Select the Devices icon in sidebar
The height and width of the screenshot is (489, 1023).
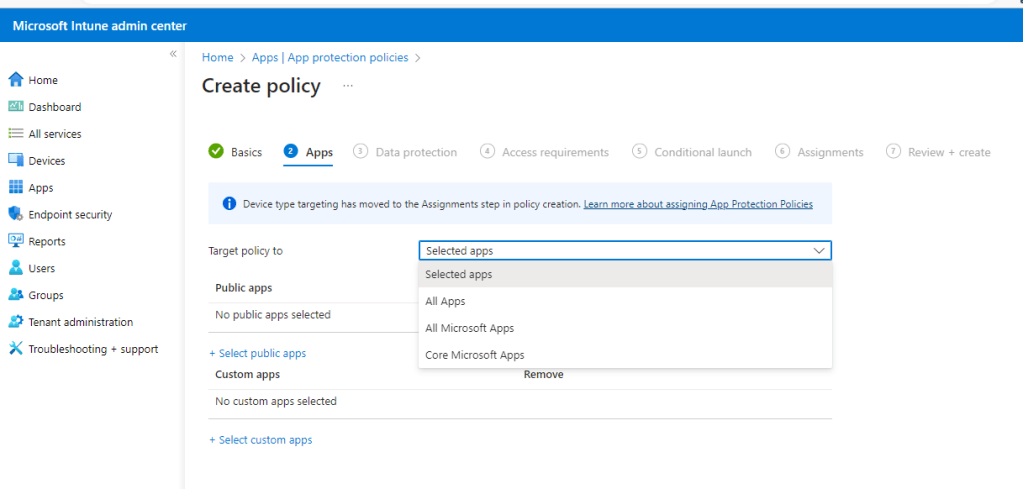tap(15, 161)
